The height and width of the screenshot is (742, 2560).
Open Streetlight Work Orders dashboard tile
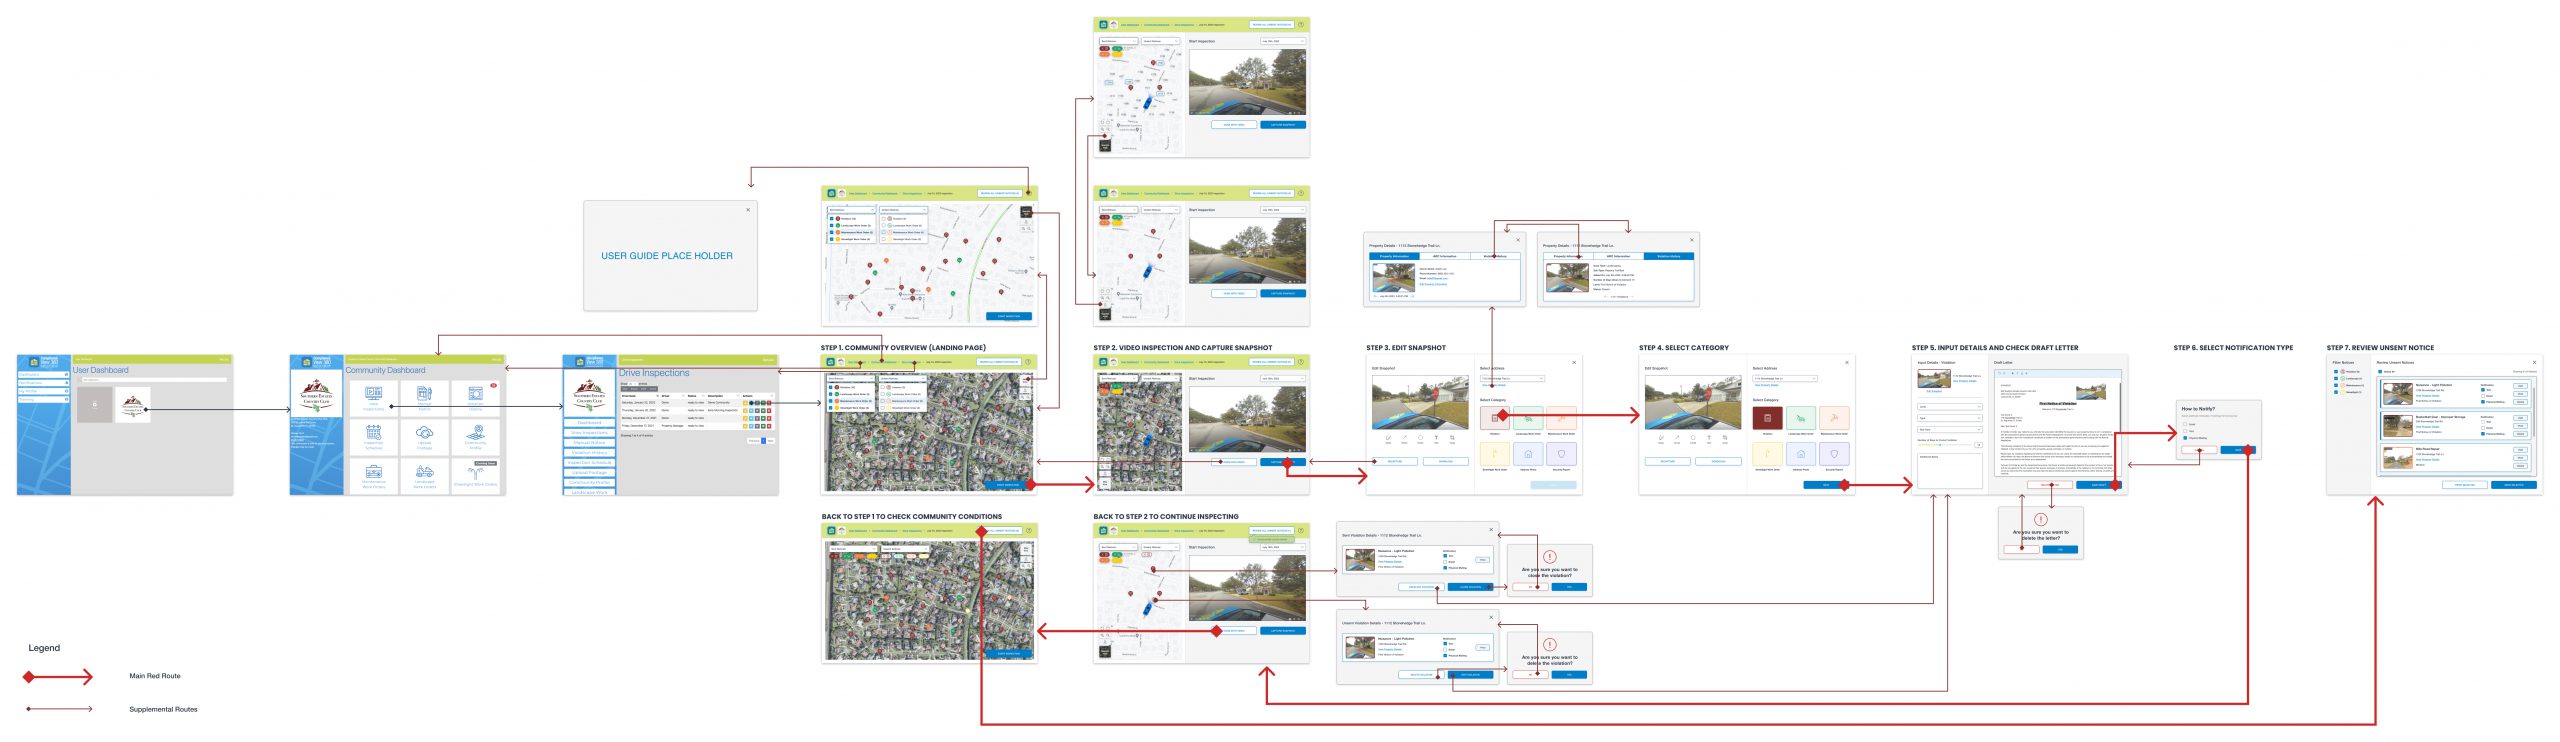[x=476, y=476]
